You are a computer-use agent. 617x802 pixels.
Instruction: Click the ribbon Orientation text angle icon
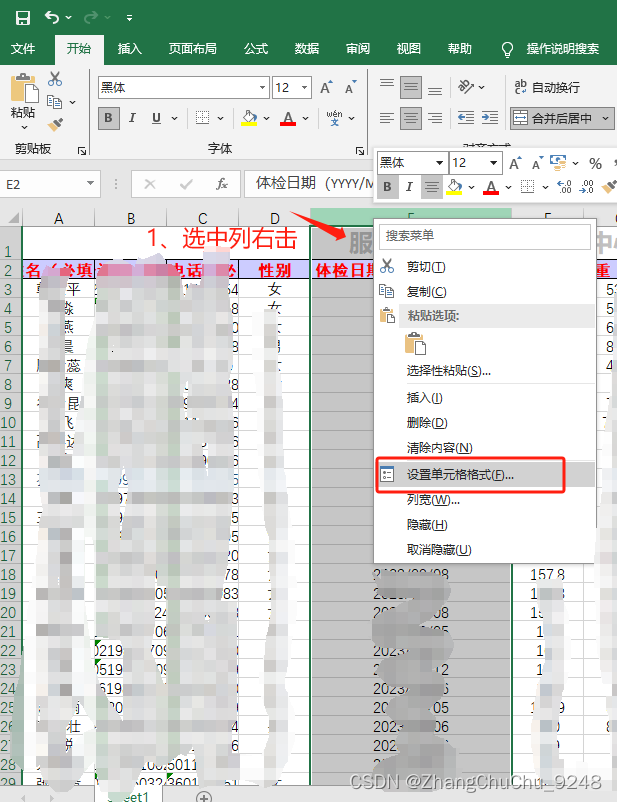coord(466,87)
